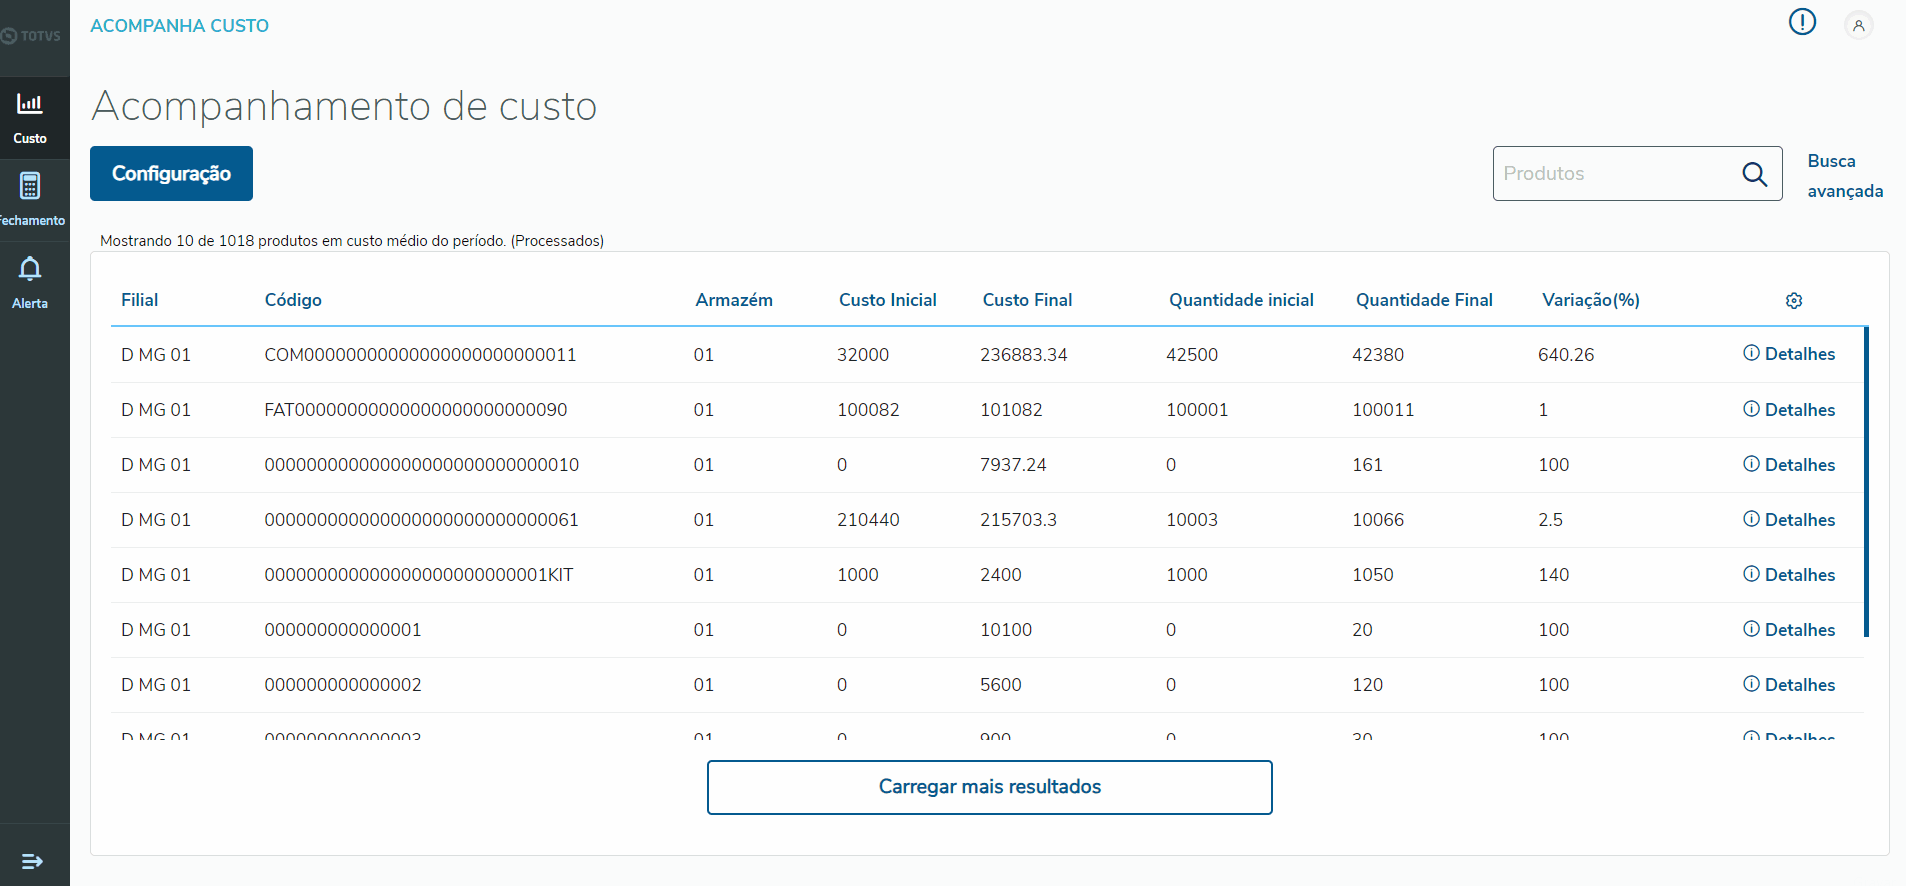Viewport: 1906px width, 886px height.
Task: Open Detalhes for code ending 0061
Action: pyautogui.click(x=1789, y=520)
